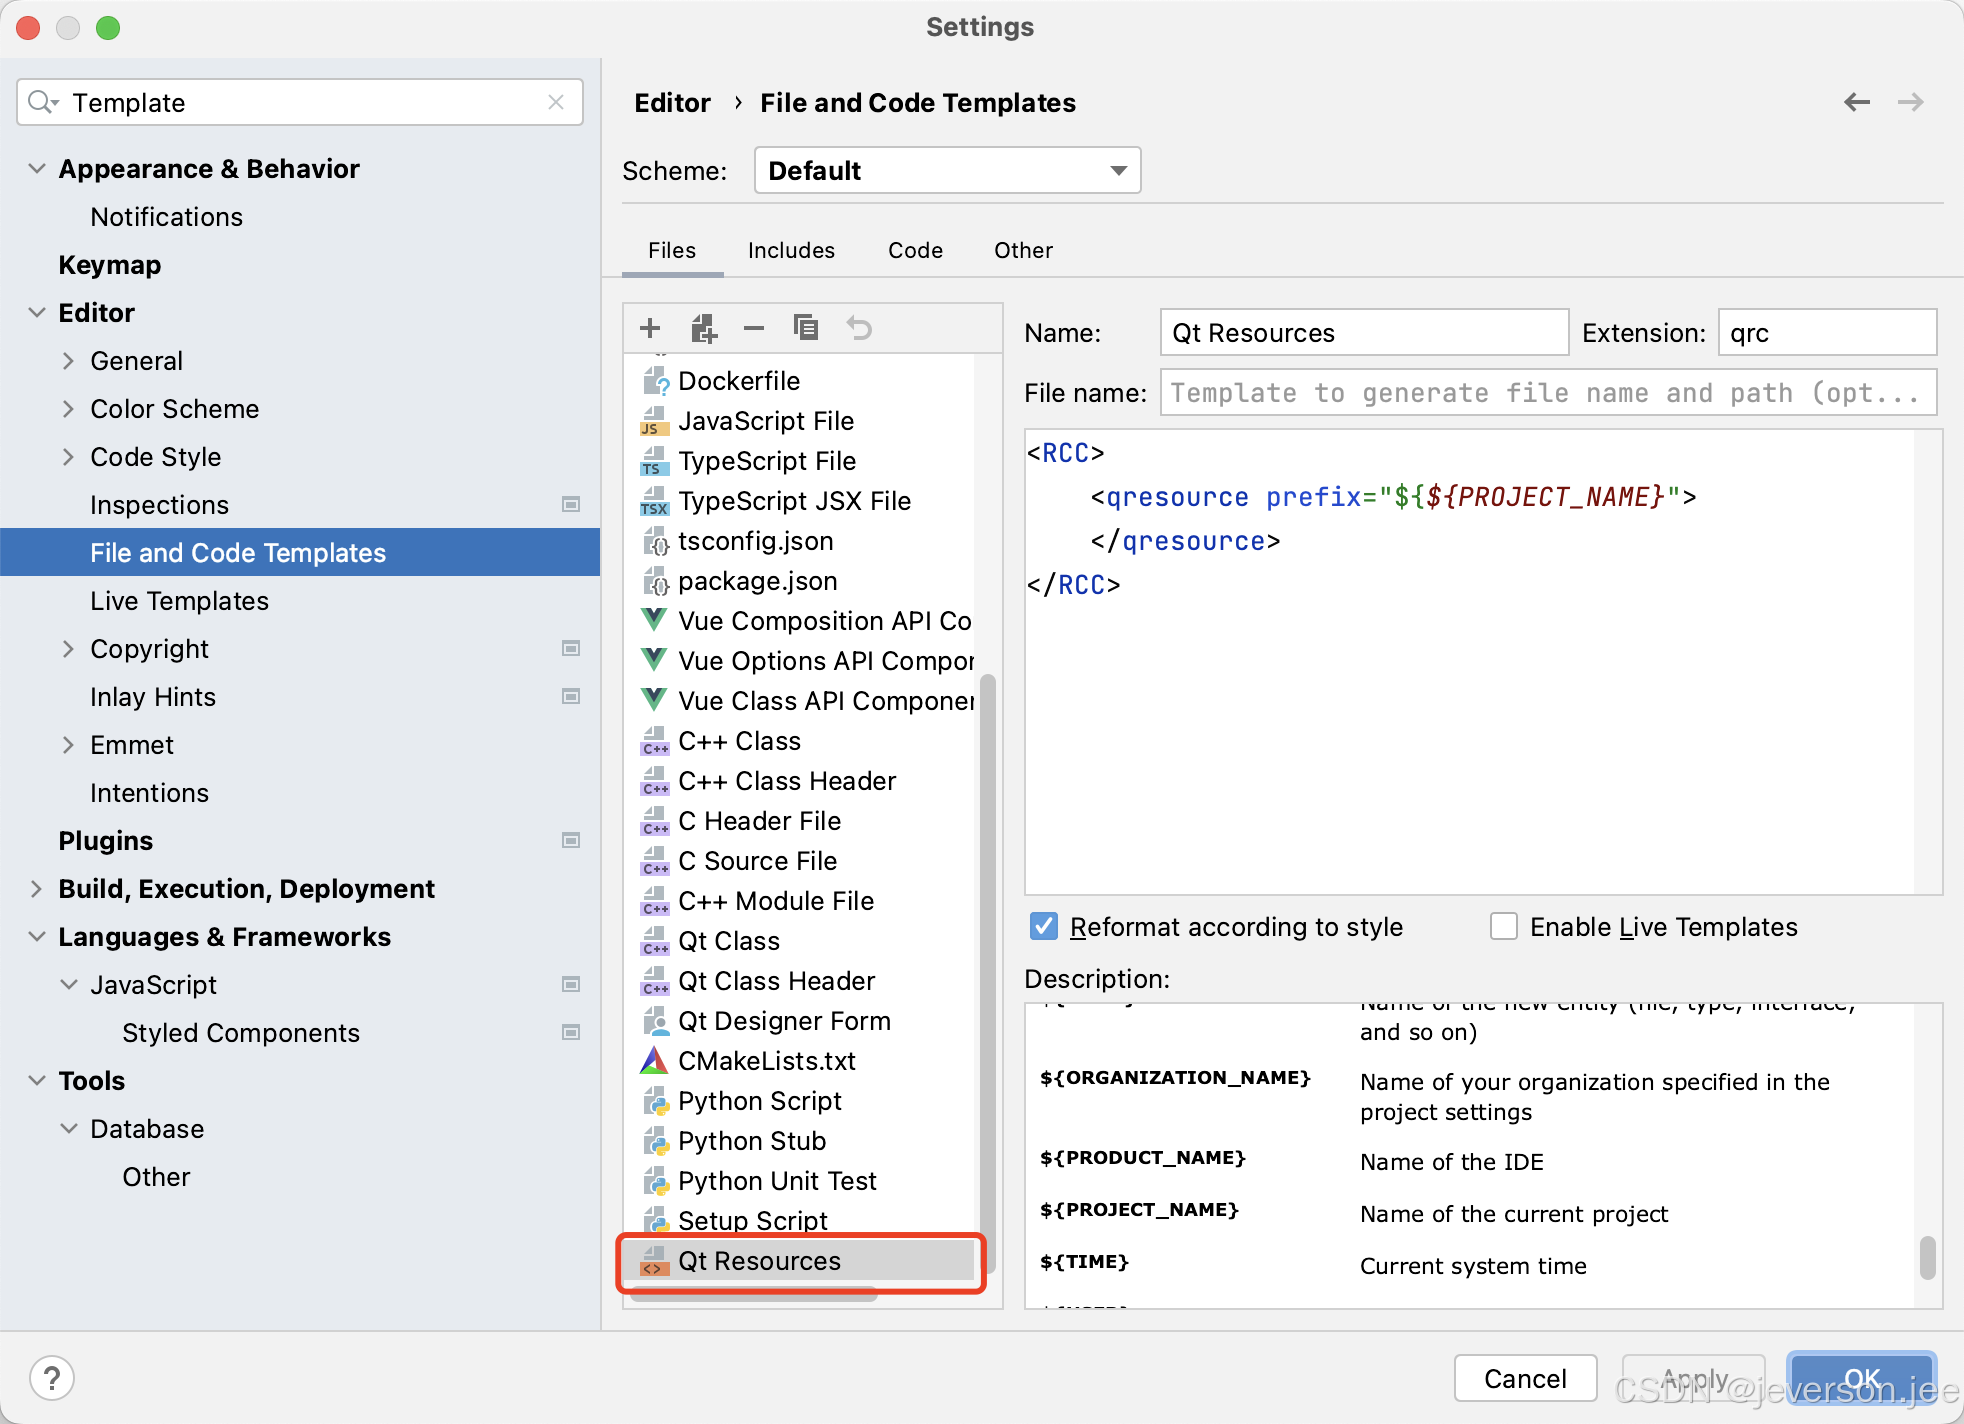The width and height of the screenshot is (1964, 1424).
Task: Select Qt Class Header template
Action: (776, 981)
